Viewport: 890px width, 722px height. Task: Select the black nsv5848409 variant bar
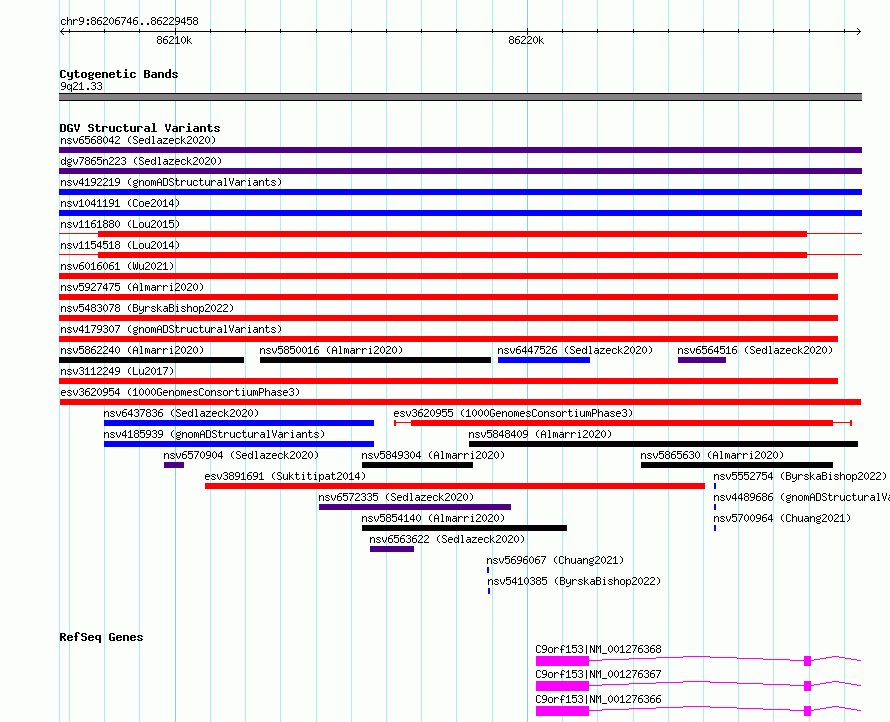(664, 444)
